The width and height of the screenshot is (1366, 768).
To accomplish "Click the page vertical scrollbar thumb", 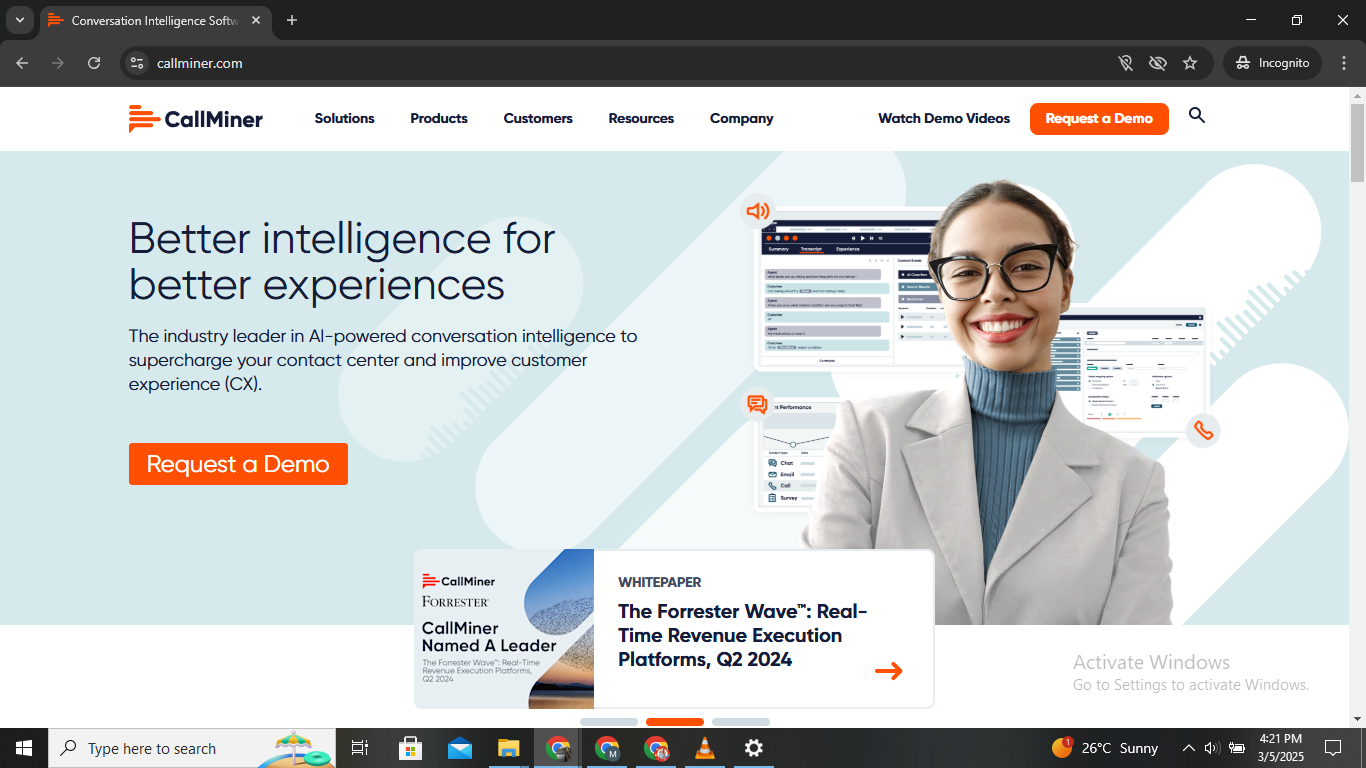I will [1357, 143].
